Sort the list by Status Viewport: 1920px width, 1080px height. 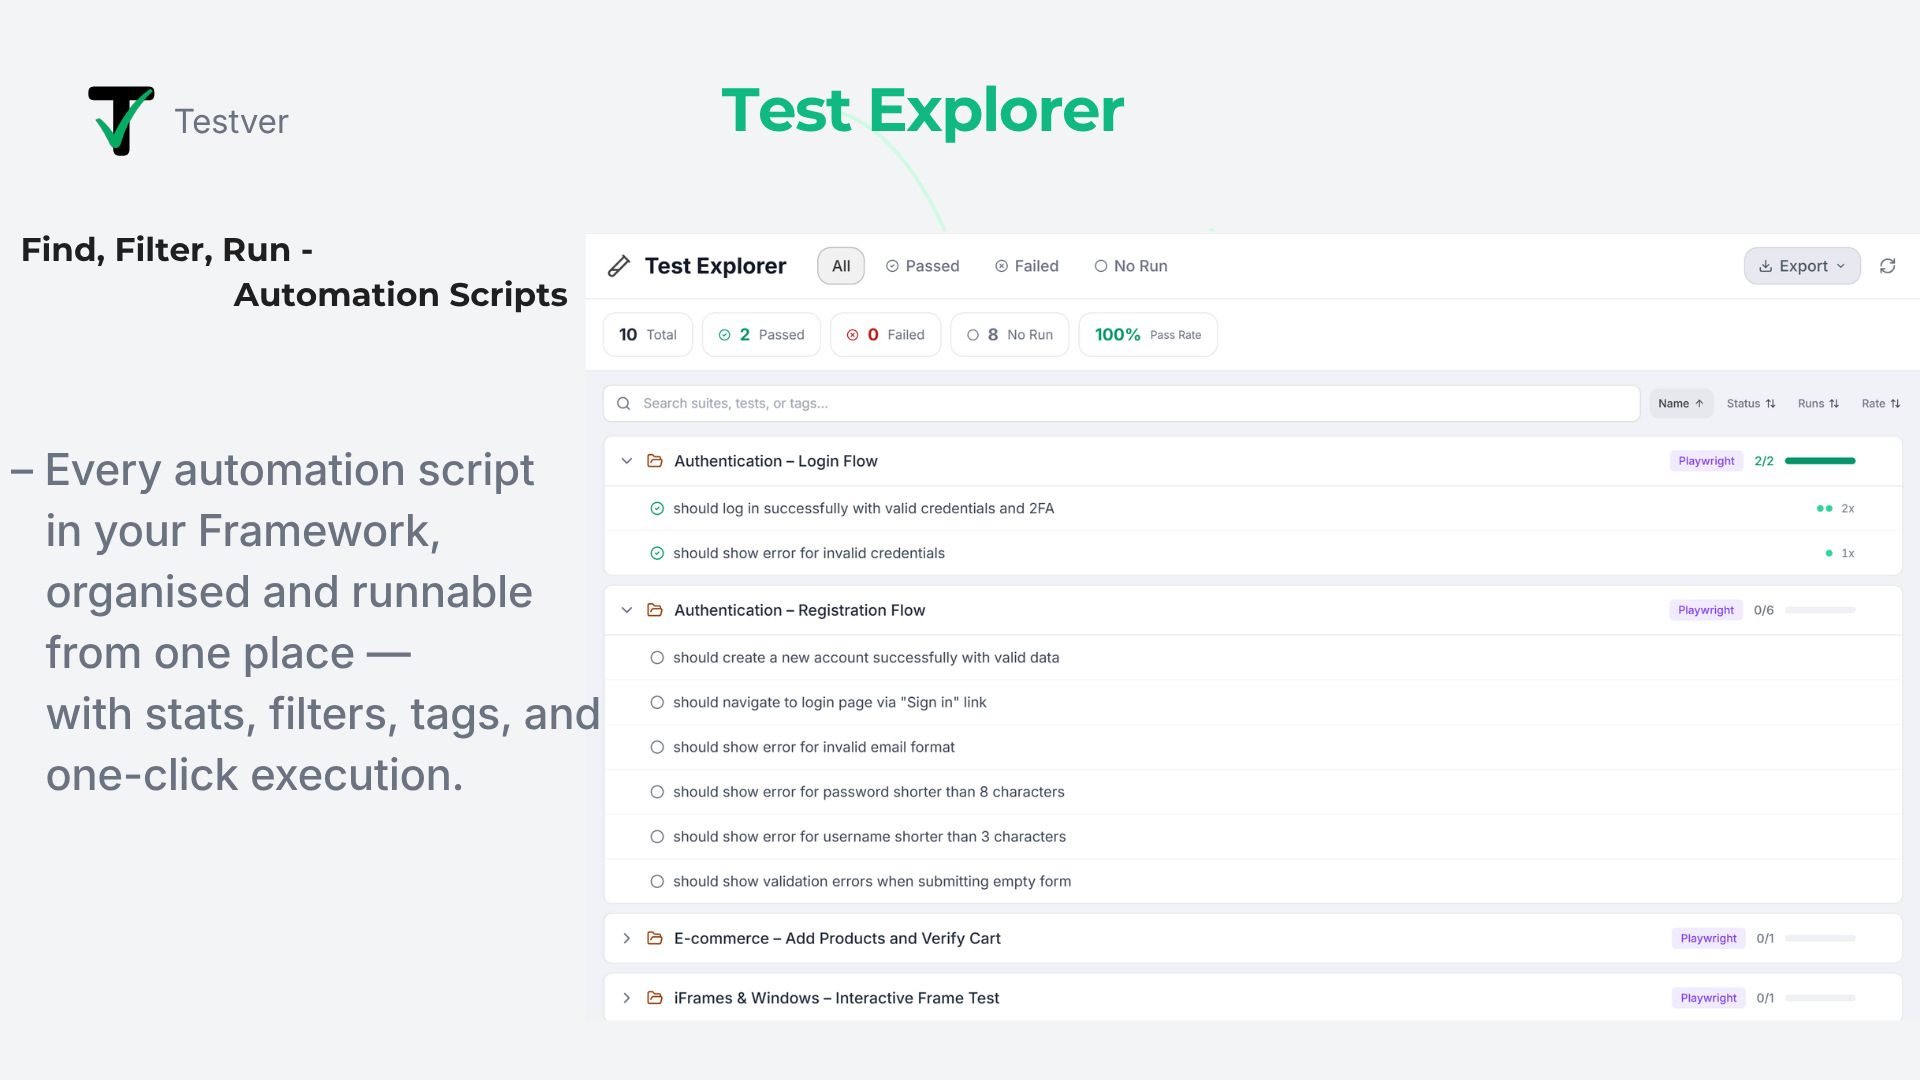(x=1751, y=404)
